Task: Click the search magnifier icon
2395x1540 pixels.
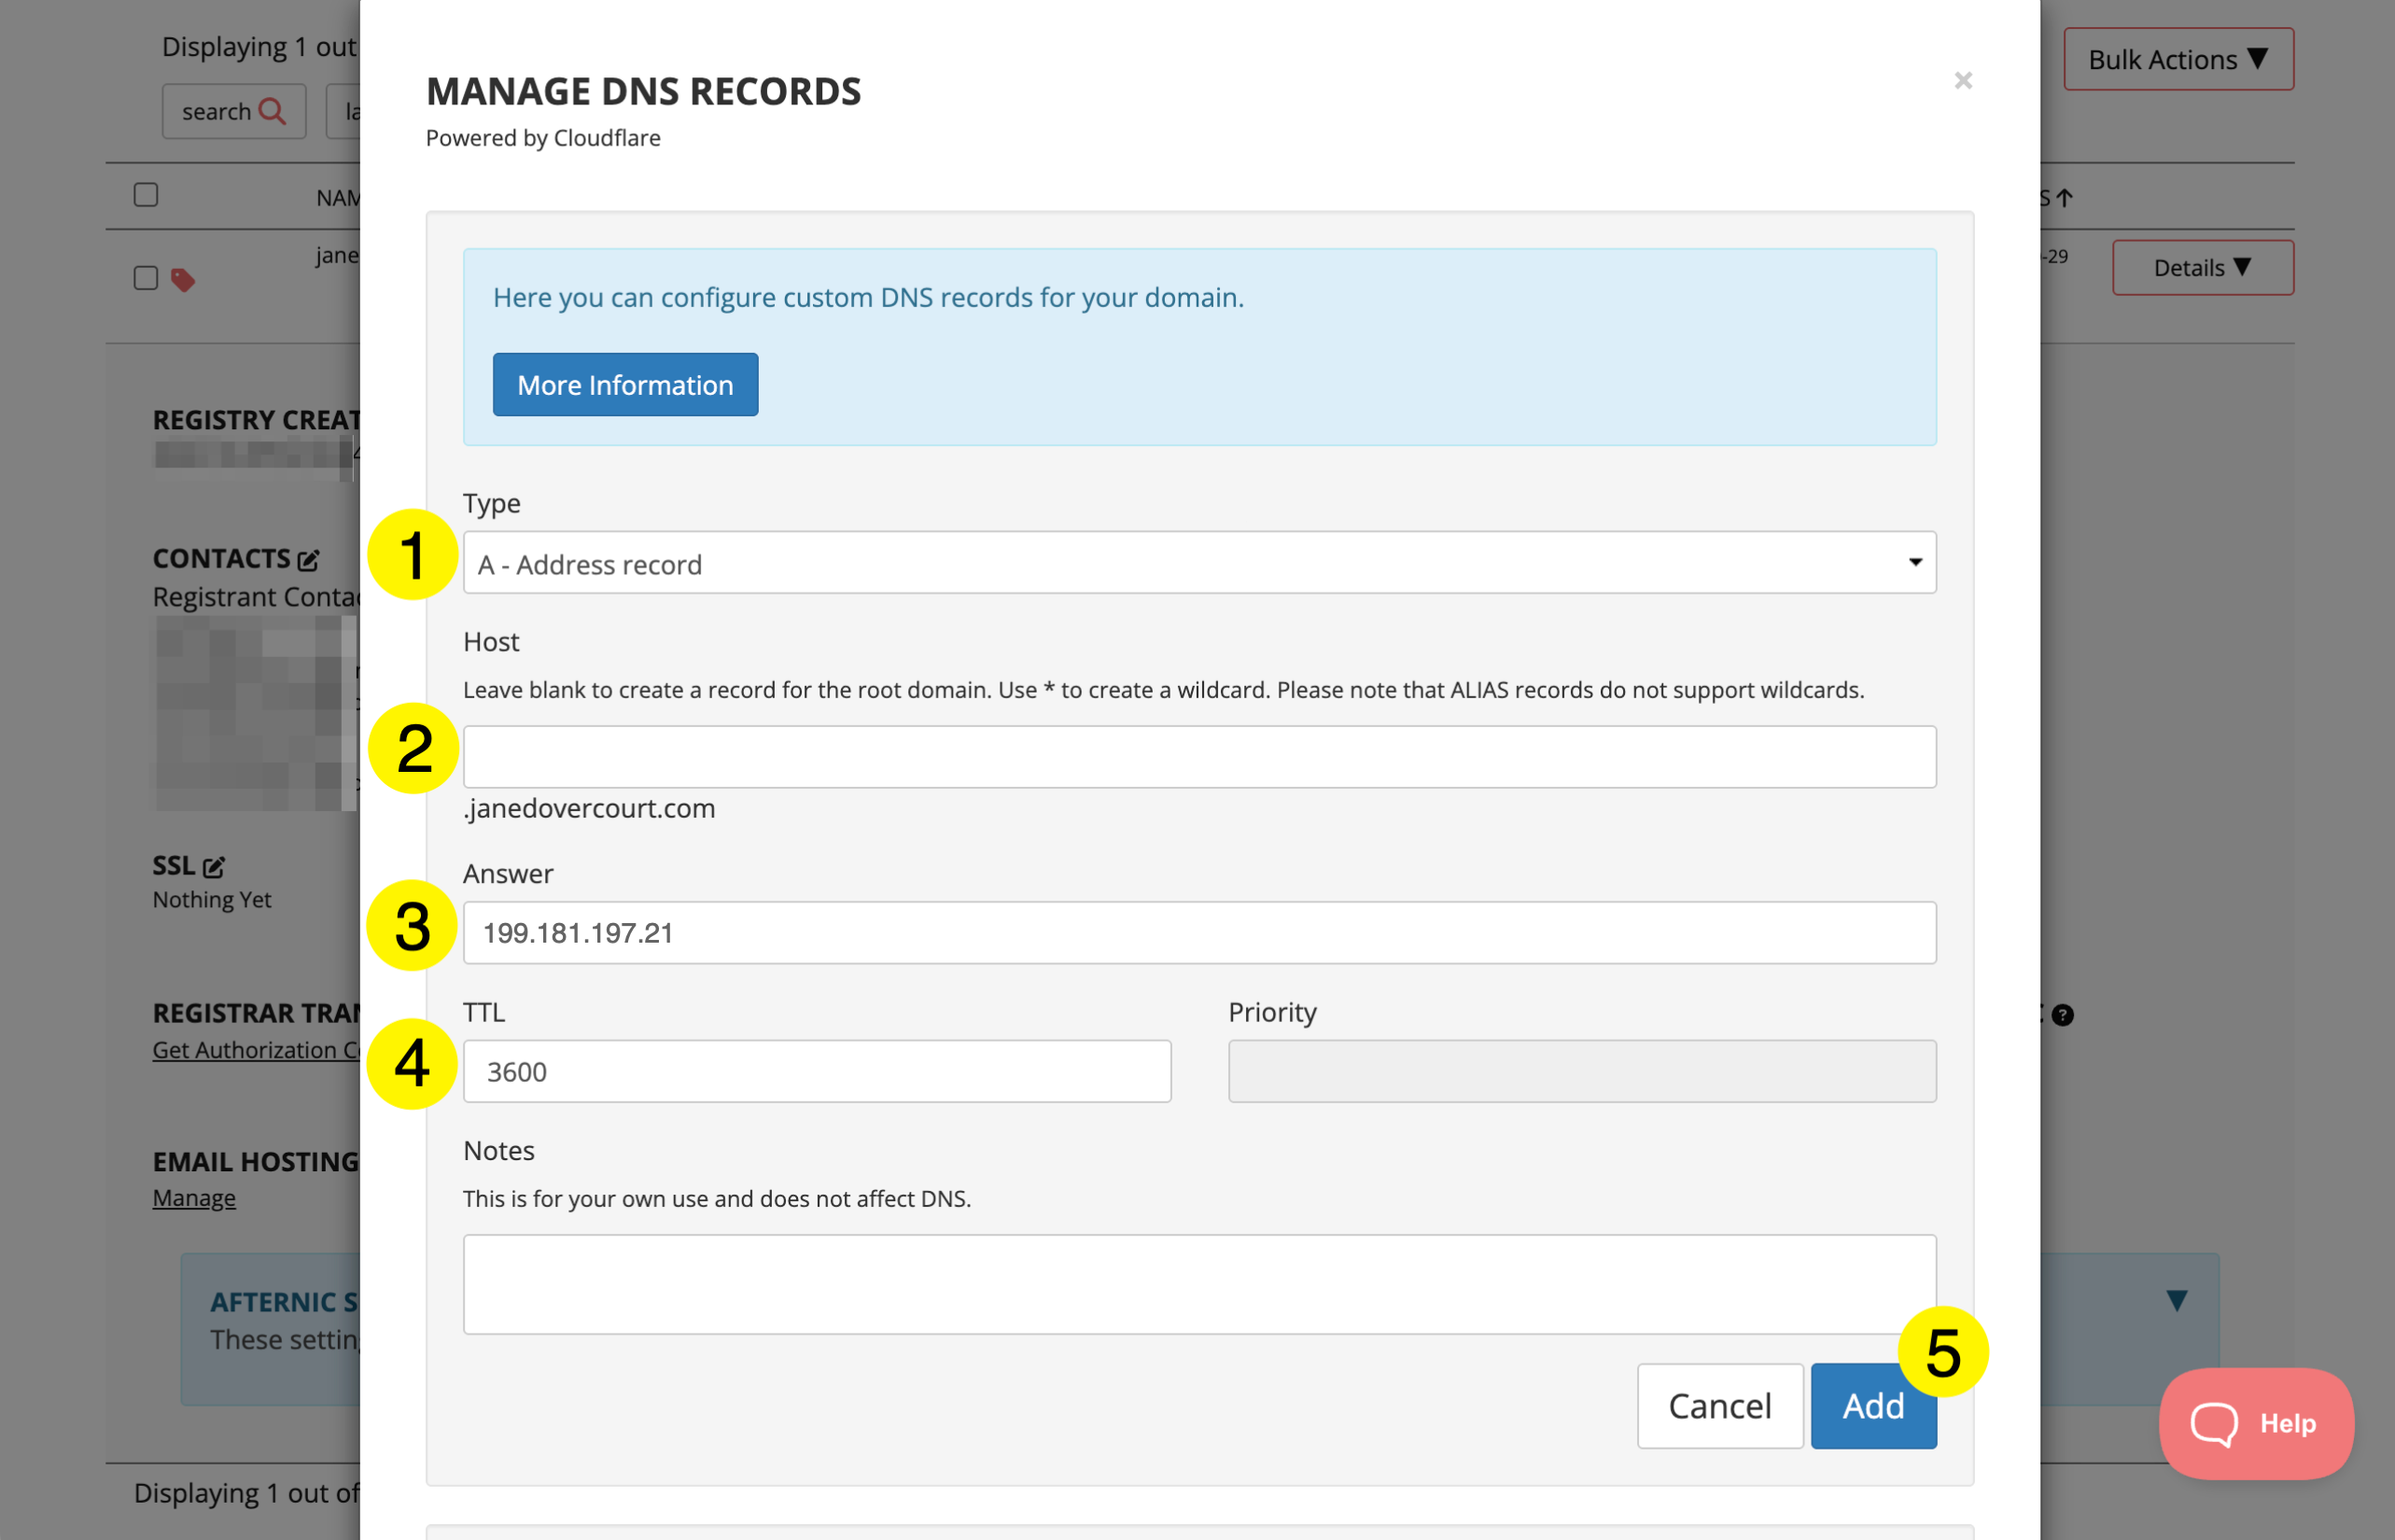Action: point(272,111)
